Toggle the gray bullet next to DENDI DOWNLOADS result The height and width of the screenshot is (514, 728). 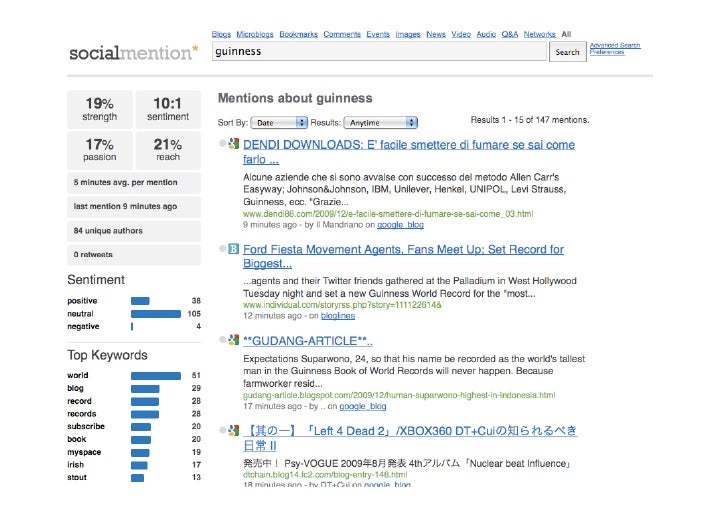coord(222,143)
